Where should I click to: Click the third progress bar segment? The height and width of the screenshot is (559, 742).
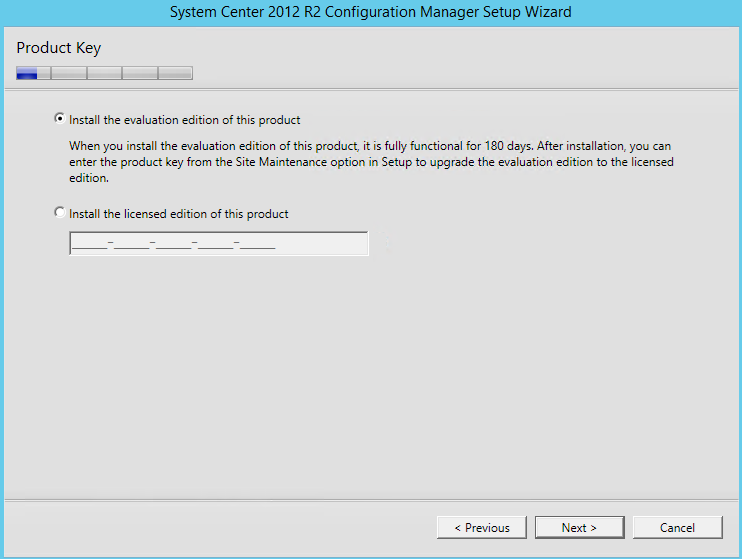[105, 73]
